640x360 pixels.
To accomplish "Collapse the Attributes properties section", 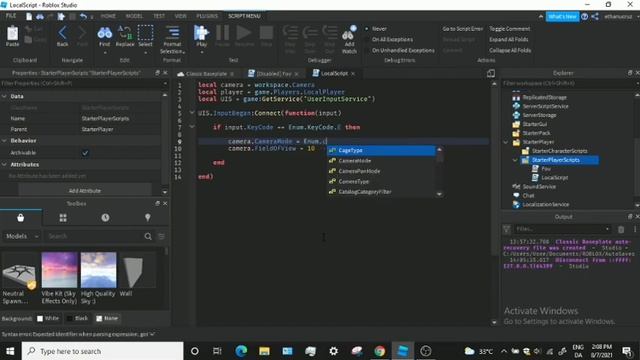I will click(4, 164).
